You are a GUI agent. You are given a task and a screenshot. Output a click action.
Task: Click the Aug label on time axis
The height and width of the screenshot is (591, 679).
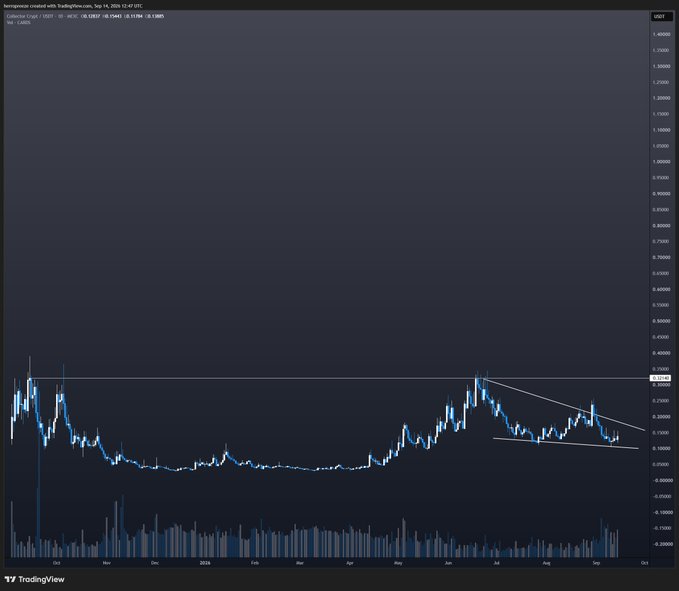click(x=546, y=563)
